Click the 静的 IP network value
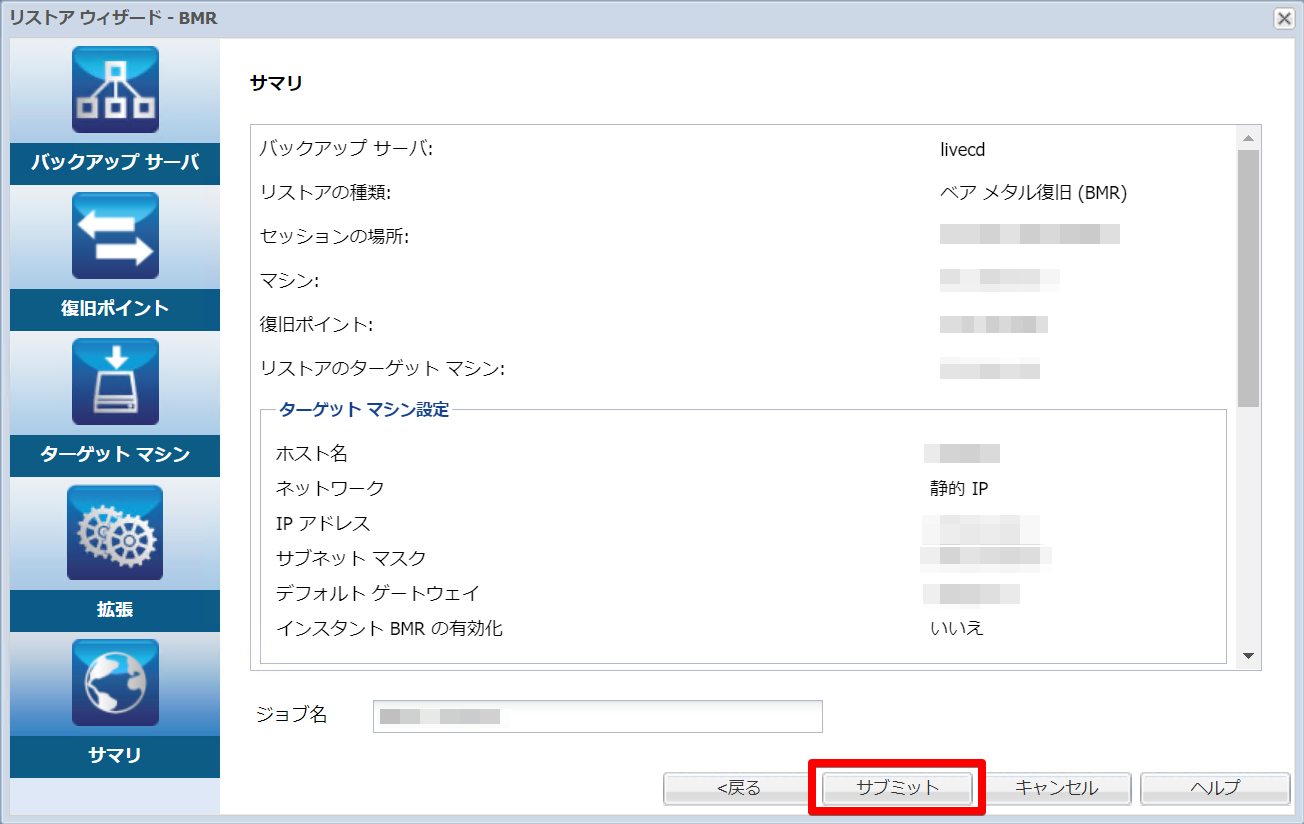Image resolution: width=1304 pixels, height=824 pixels. [x=959, y=489]
